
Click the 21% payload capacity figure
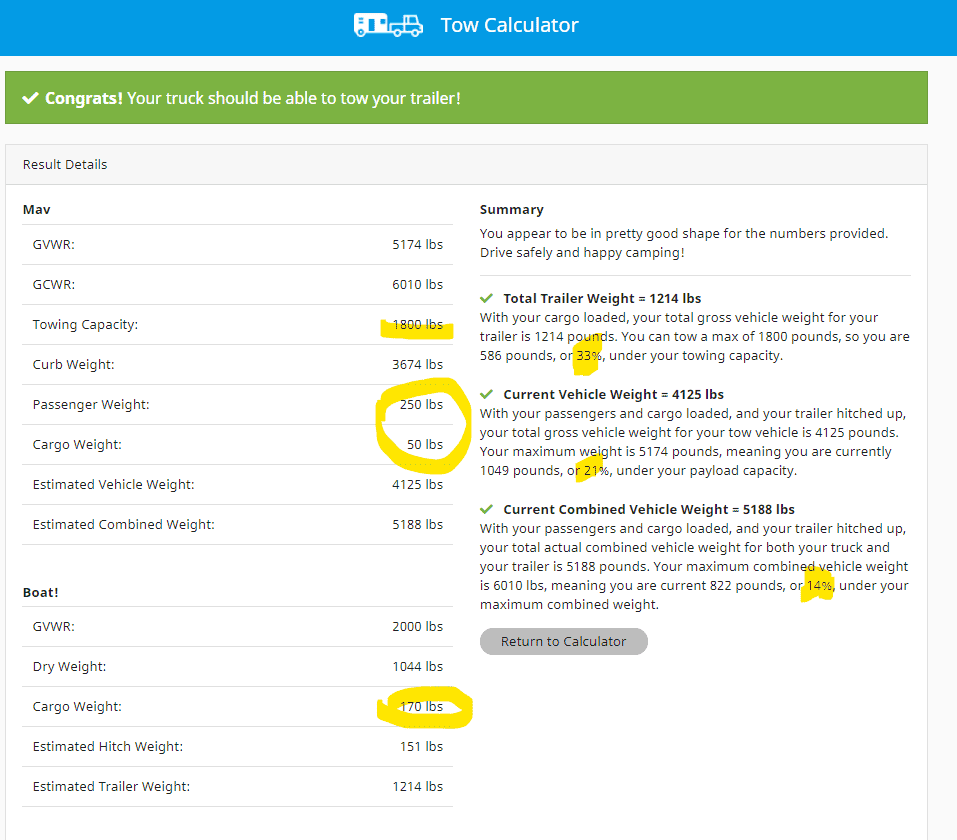click(x=596, y=470)
